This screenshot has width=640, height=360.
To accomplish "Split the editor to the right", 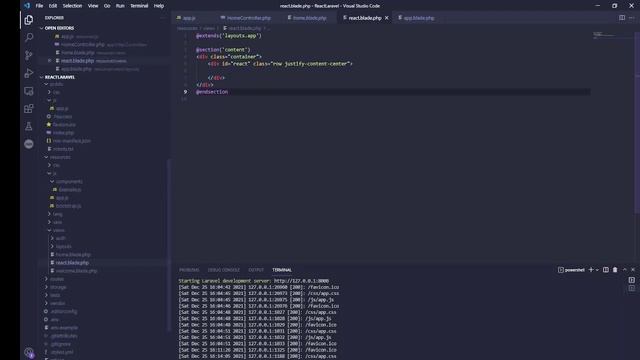I will pos(622,18).
